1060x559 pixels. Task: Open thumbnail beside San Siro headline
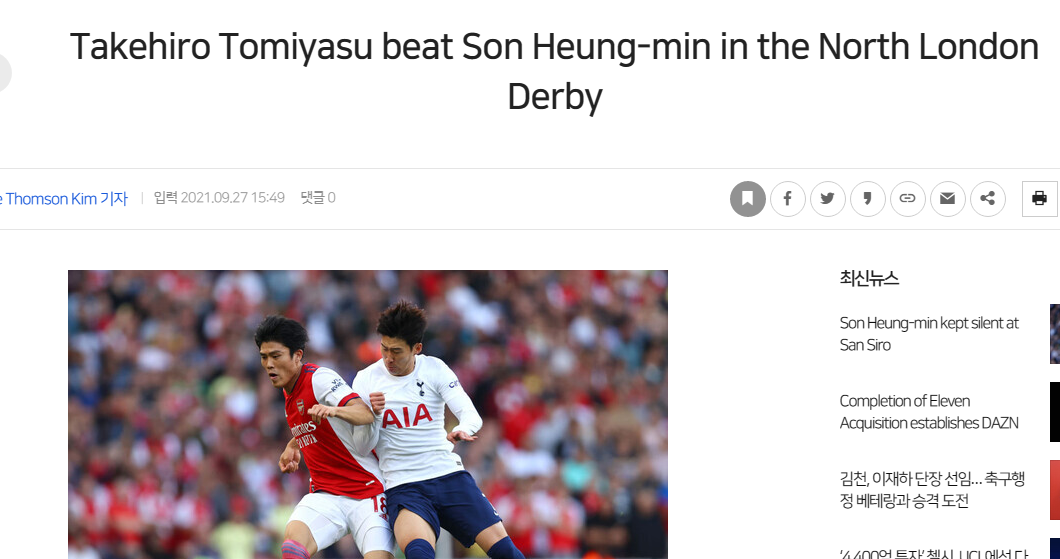point(1055,334)
